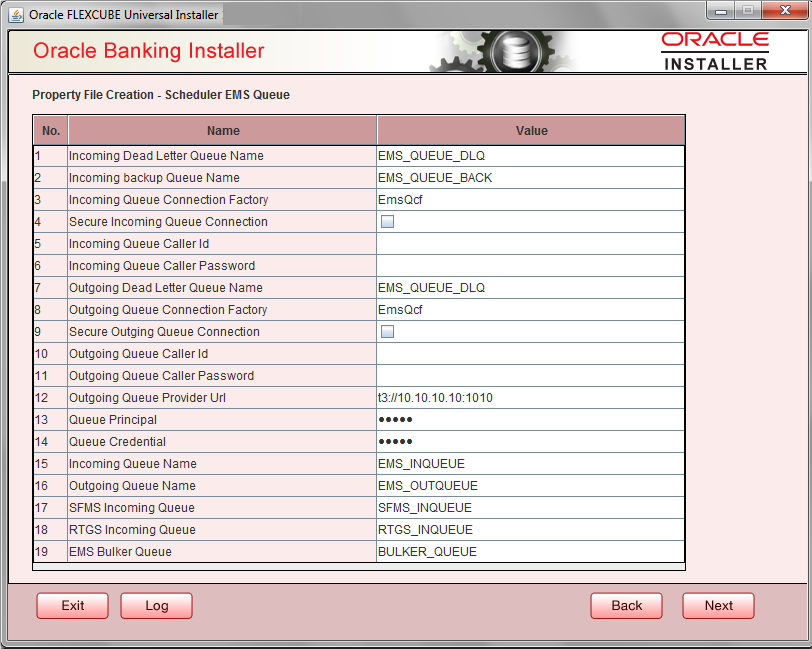Click the masked Queue Principal field
The height and width of the screenshot is (649, 812).
[x=530, y=419]
